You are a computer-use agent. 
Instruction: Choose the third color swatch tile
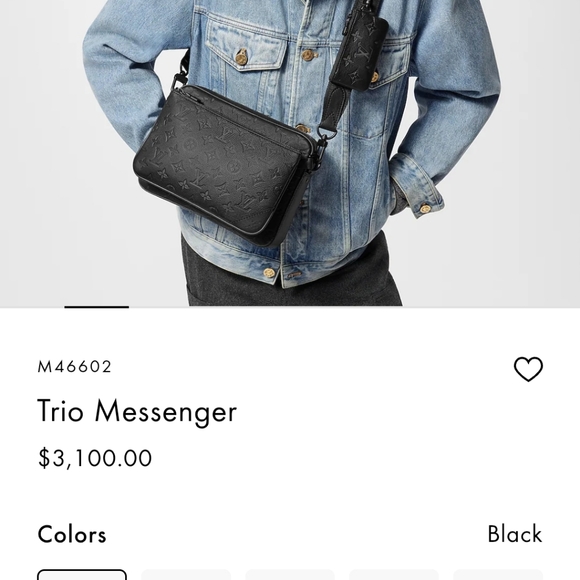(x=290, y=575)
